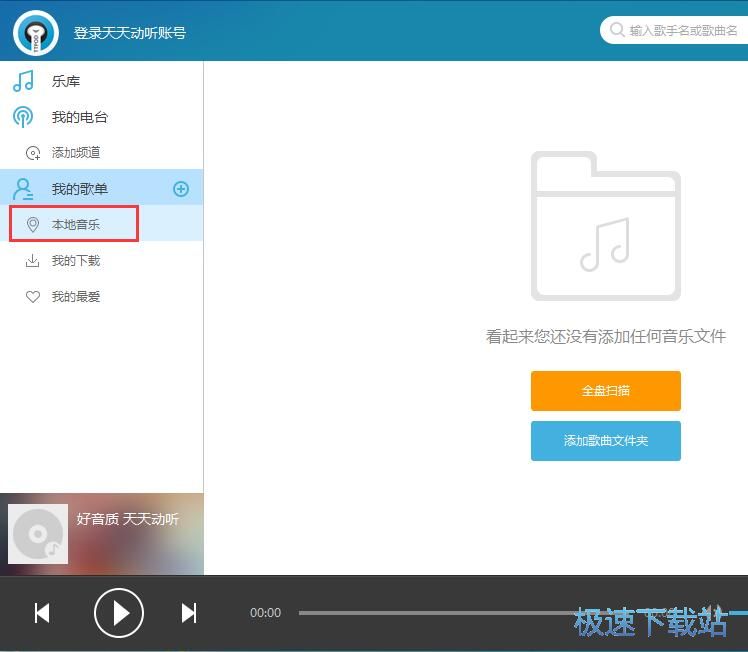Click the magnifier search icon
Image resolution: width=748 pixels, height=652 pixels.
[617, 30]
